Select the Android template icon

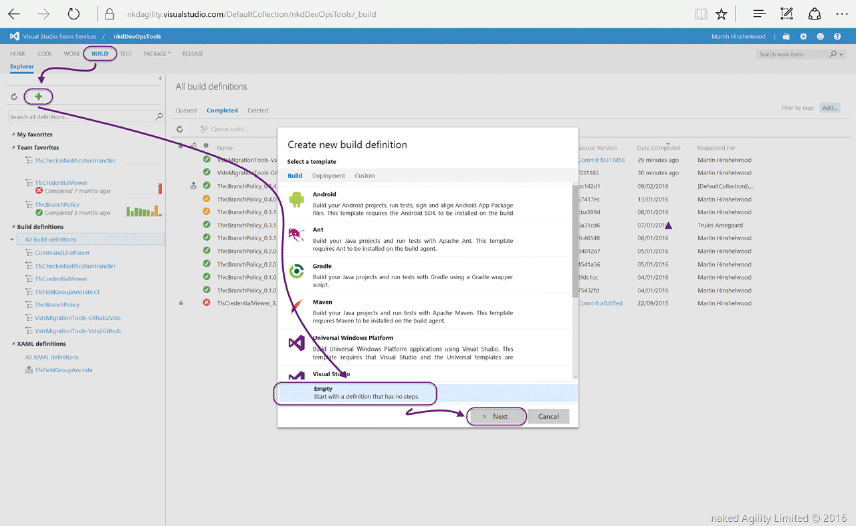[x=296, y=200]
